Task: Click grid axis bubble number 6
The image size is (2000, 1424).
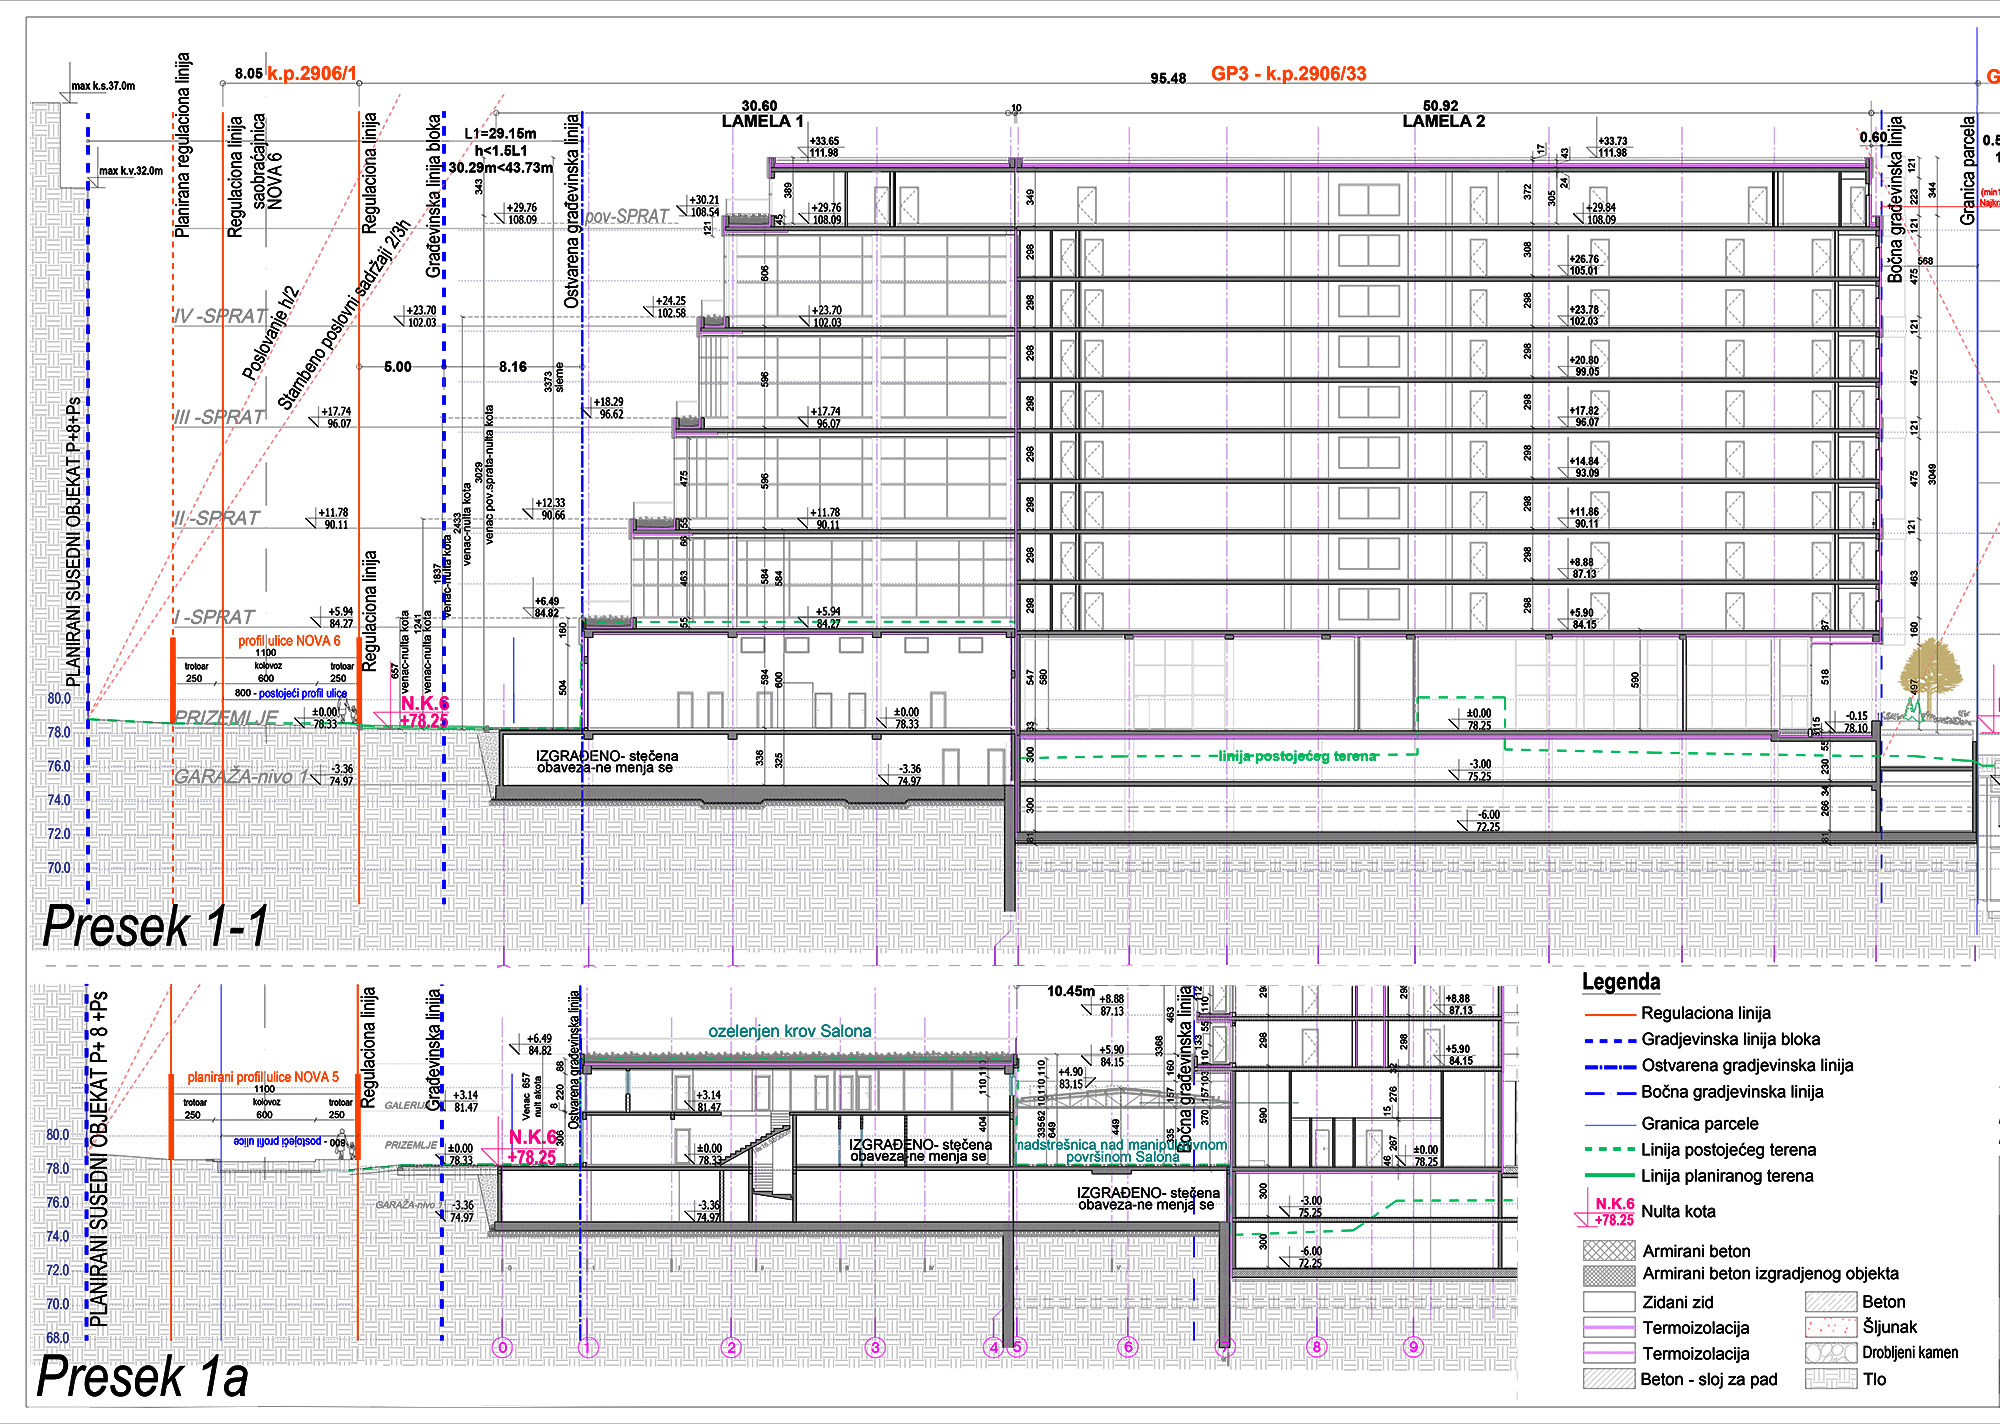Action: click(x=1128, y=1347)
